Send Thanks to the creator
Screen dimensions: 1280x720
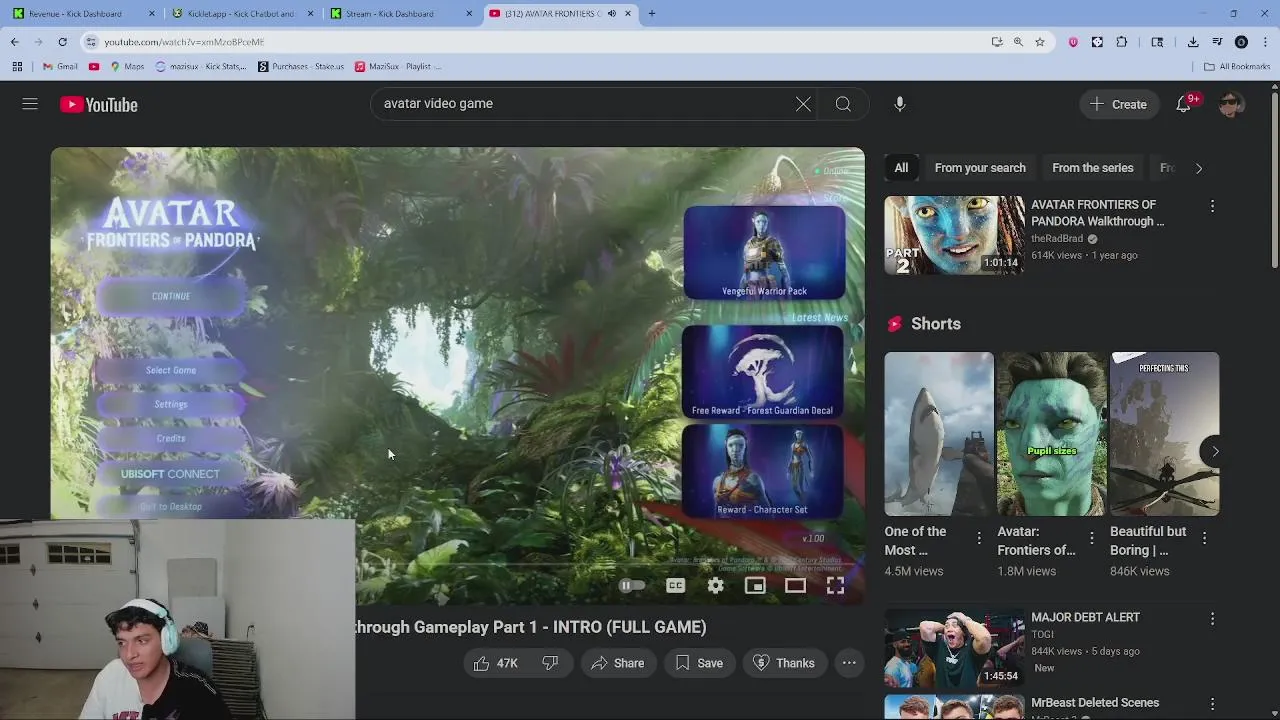point(784,663)
